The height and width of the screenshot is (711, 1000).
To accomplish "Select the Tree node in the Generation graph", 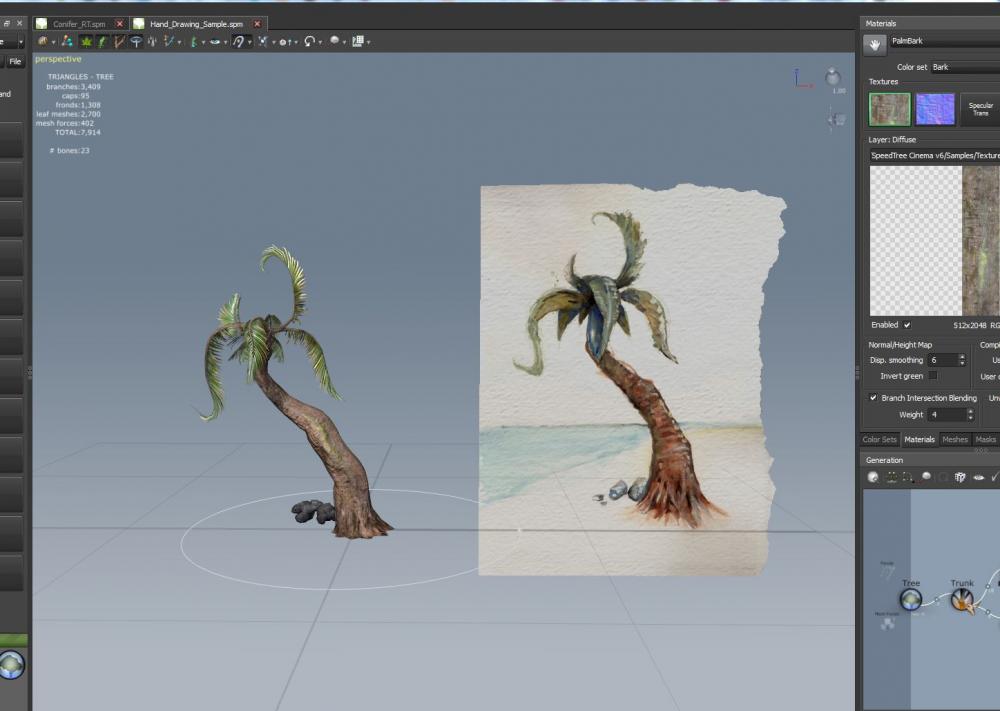I will click(910, 599).
